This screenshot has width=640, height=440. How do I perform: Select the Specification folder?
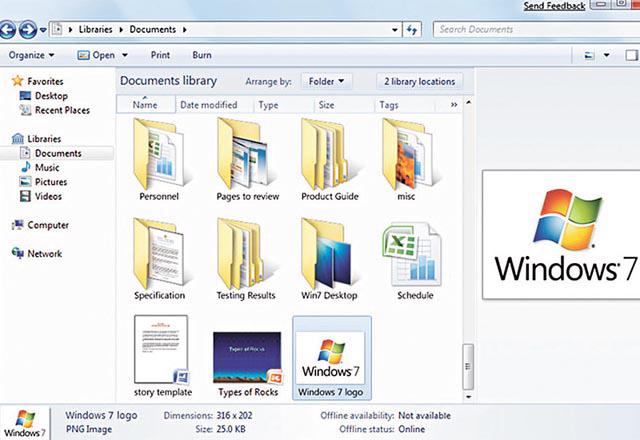(159, 260)
